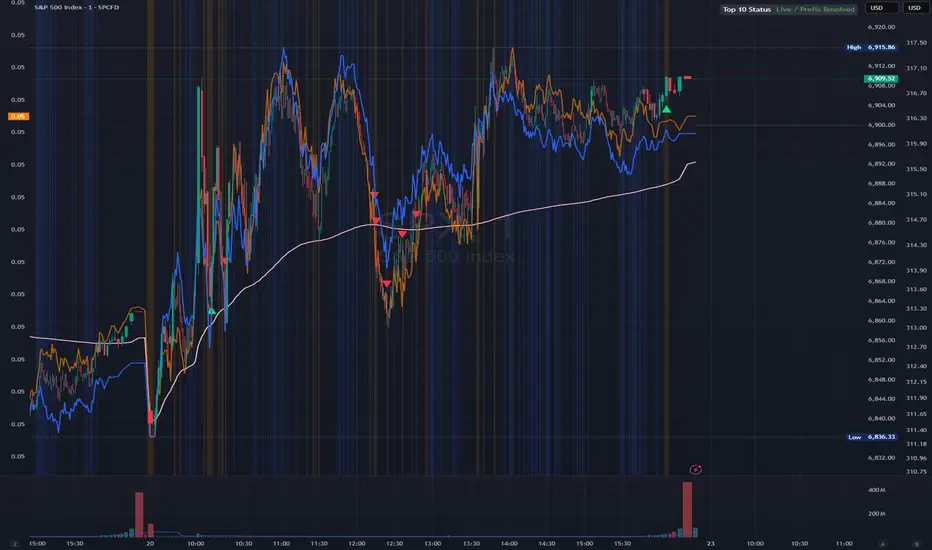The image size is (932, 550).
Task: Click the 6,860.00 price scale value
Action: click(881, 320)
